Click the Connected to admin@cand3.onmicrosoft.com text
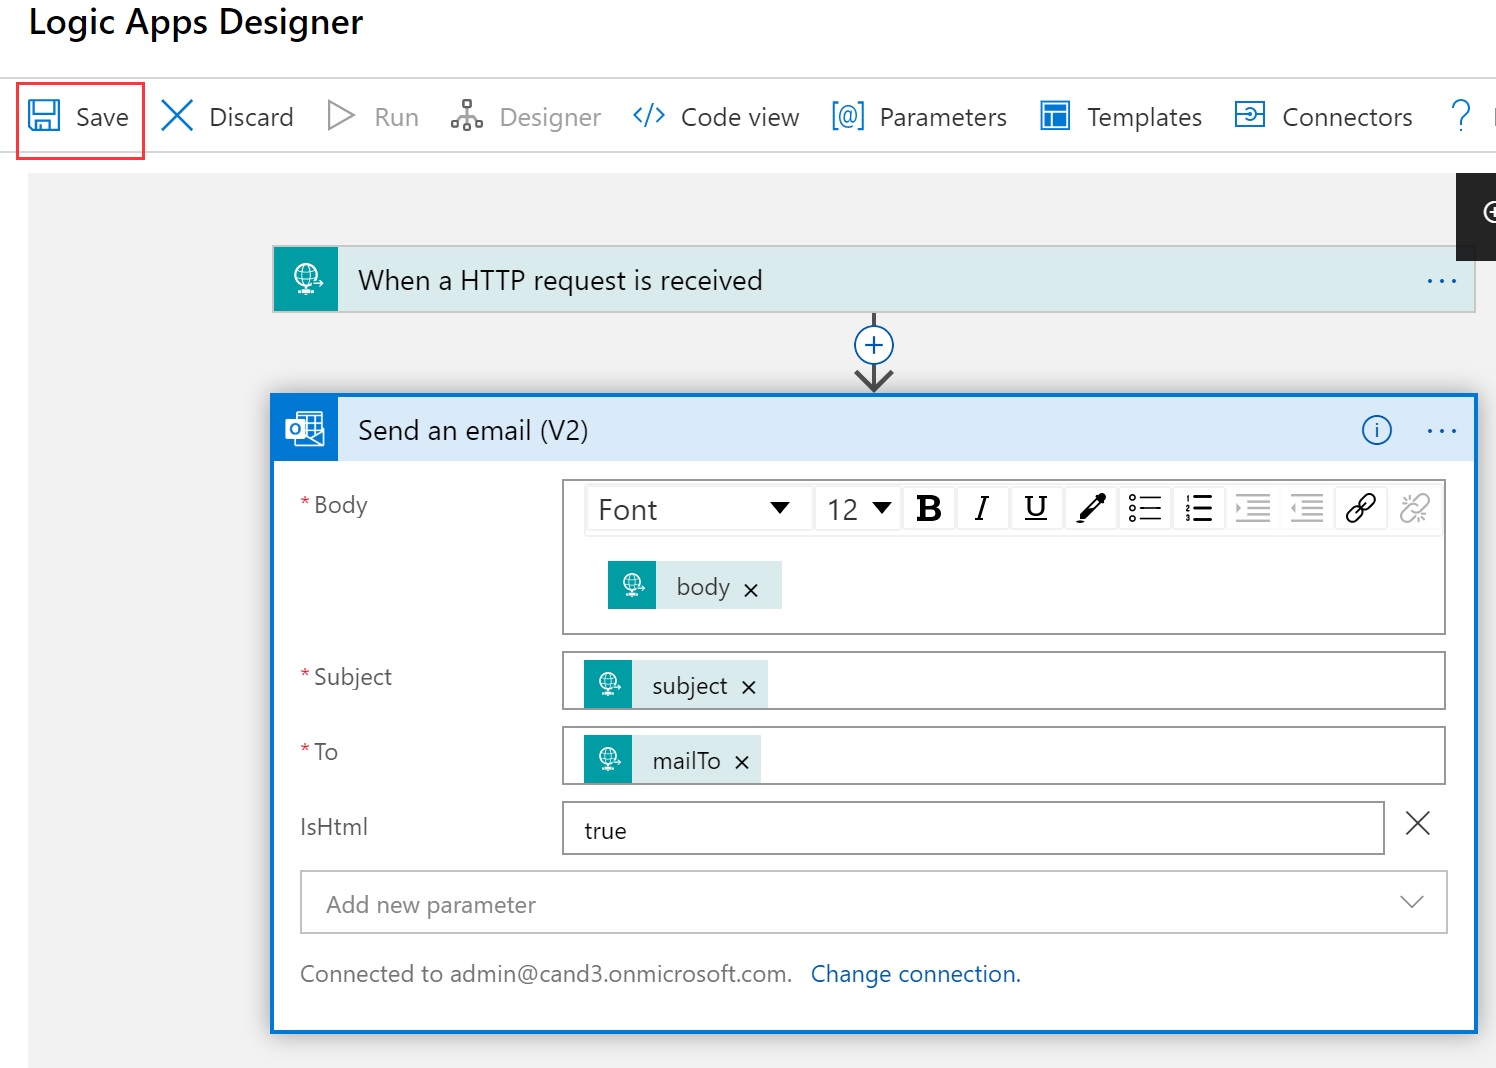 coord(546,974)
